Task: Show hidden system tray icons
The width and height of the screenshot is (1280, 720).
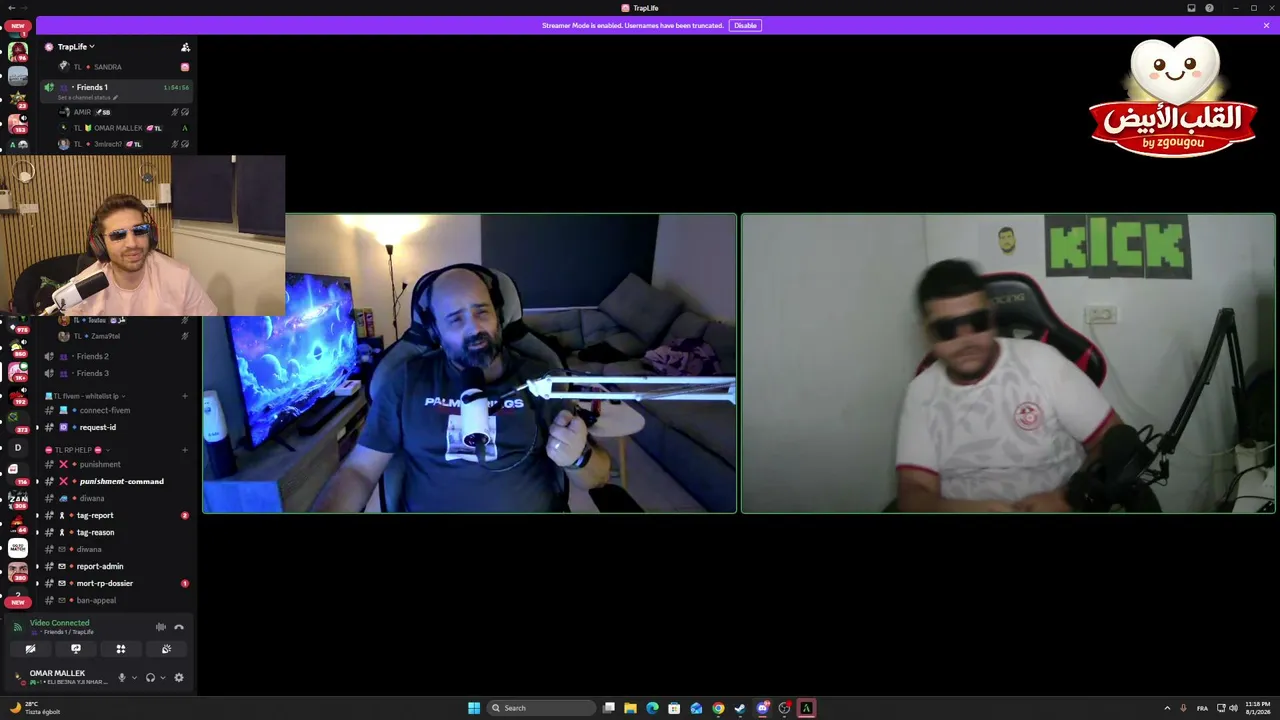Action: click(1167, 708)
